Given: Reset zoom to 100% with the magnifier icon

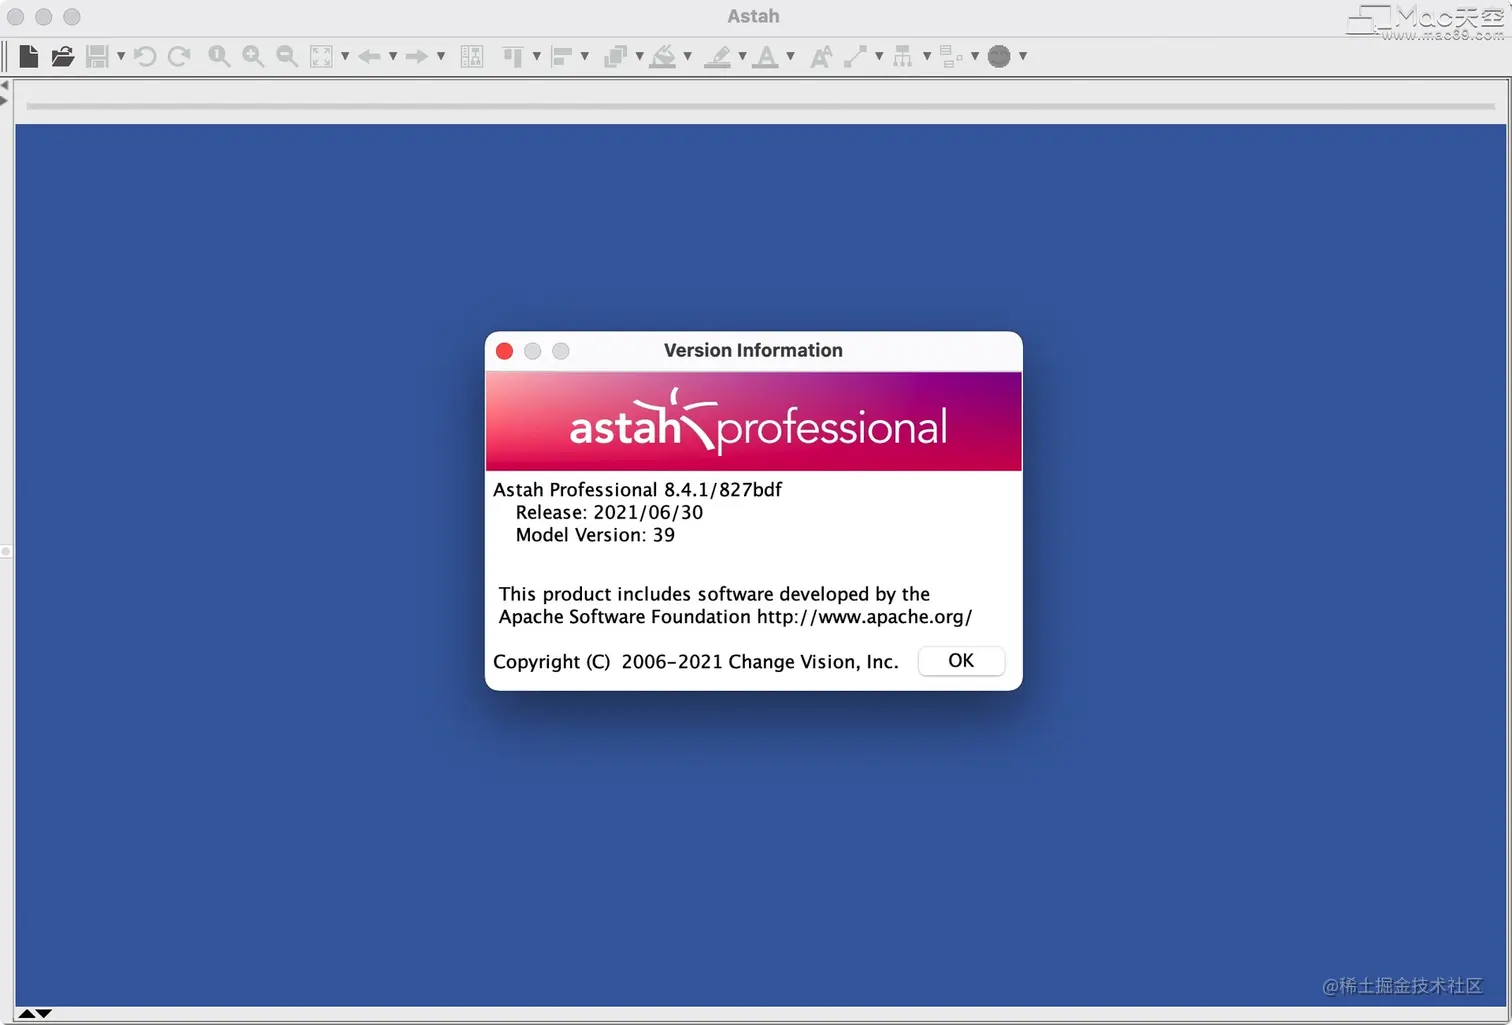Looking at the screenshot, I should coord(219,57).
